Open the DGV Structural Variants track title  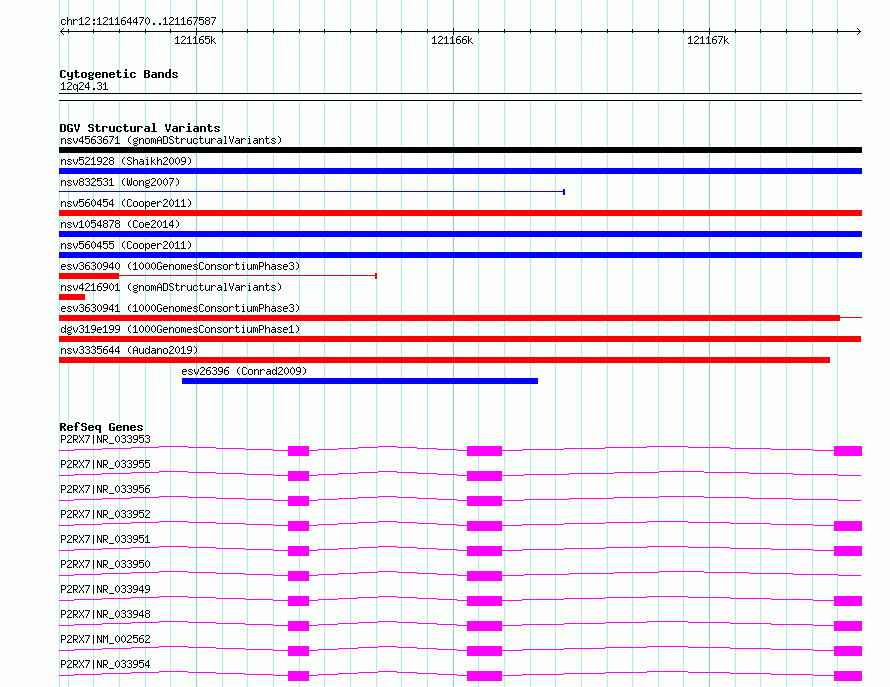pos(140,128)
